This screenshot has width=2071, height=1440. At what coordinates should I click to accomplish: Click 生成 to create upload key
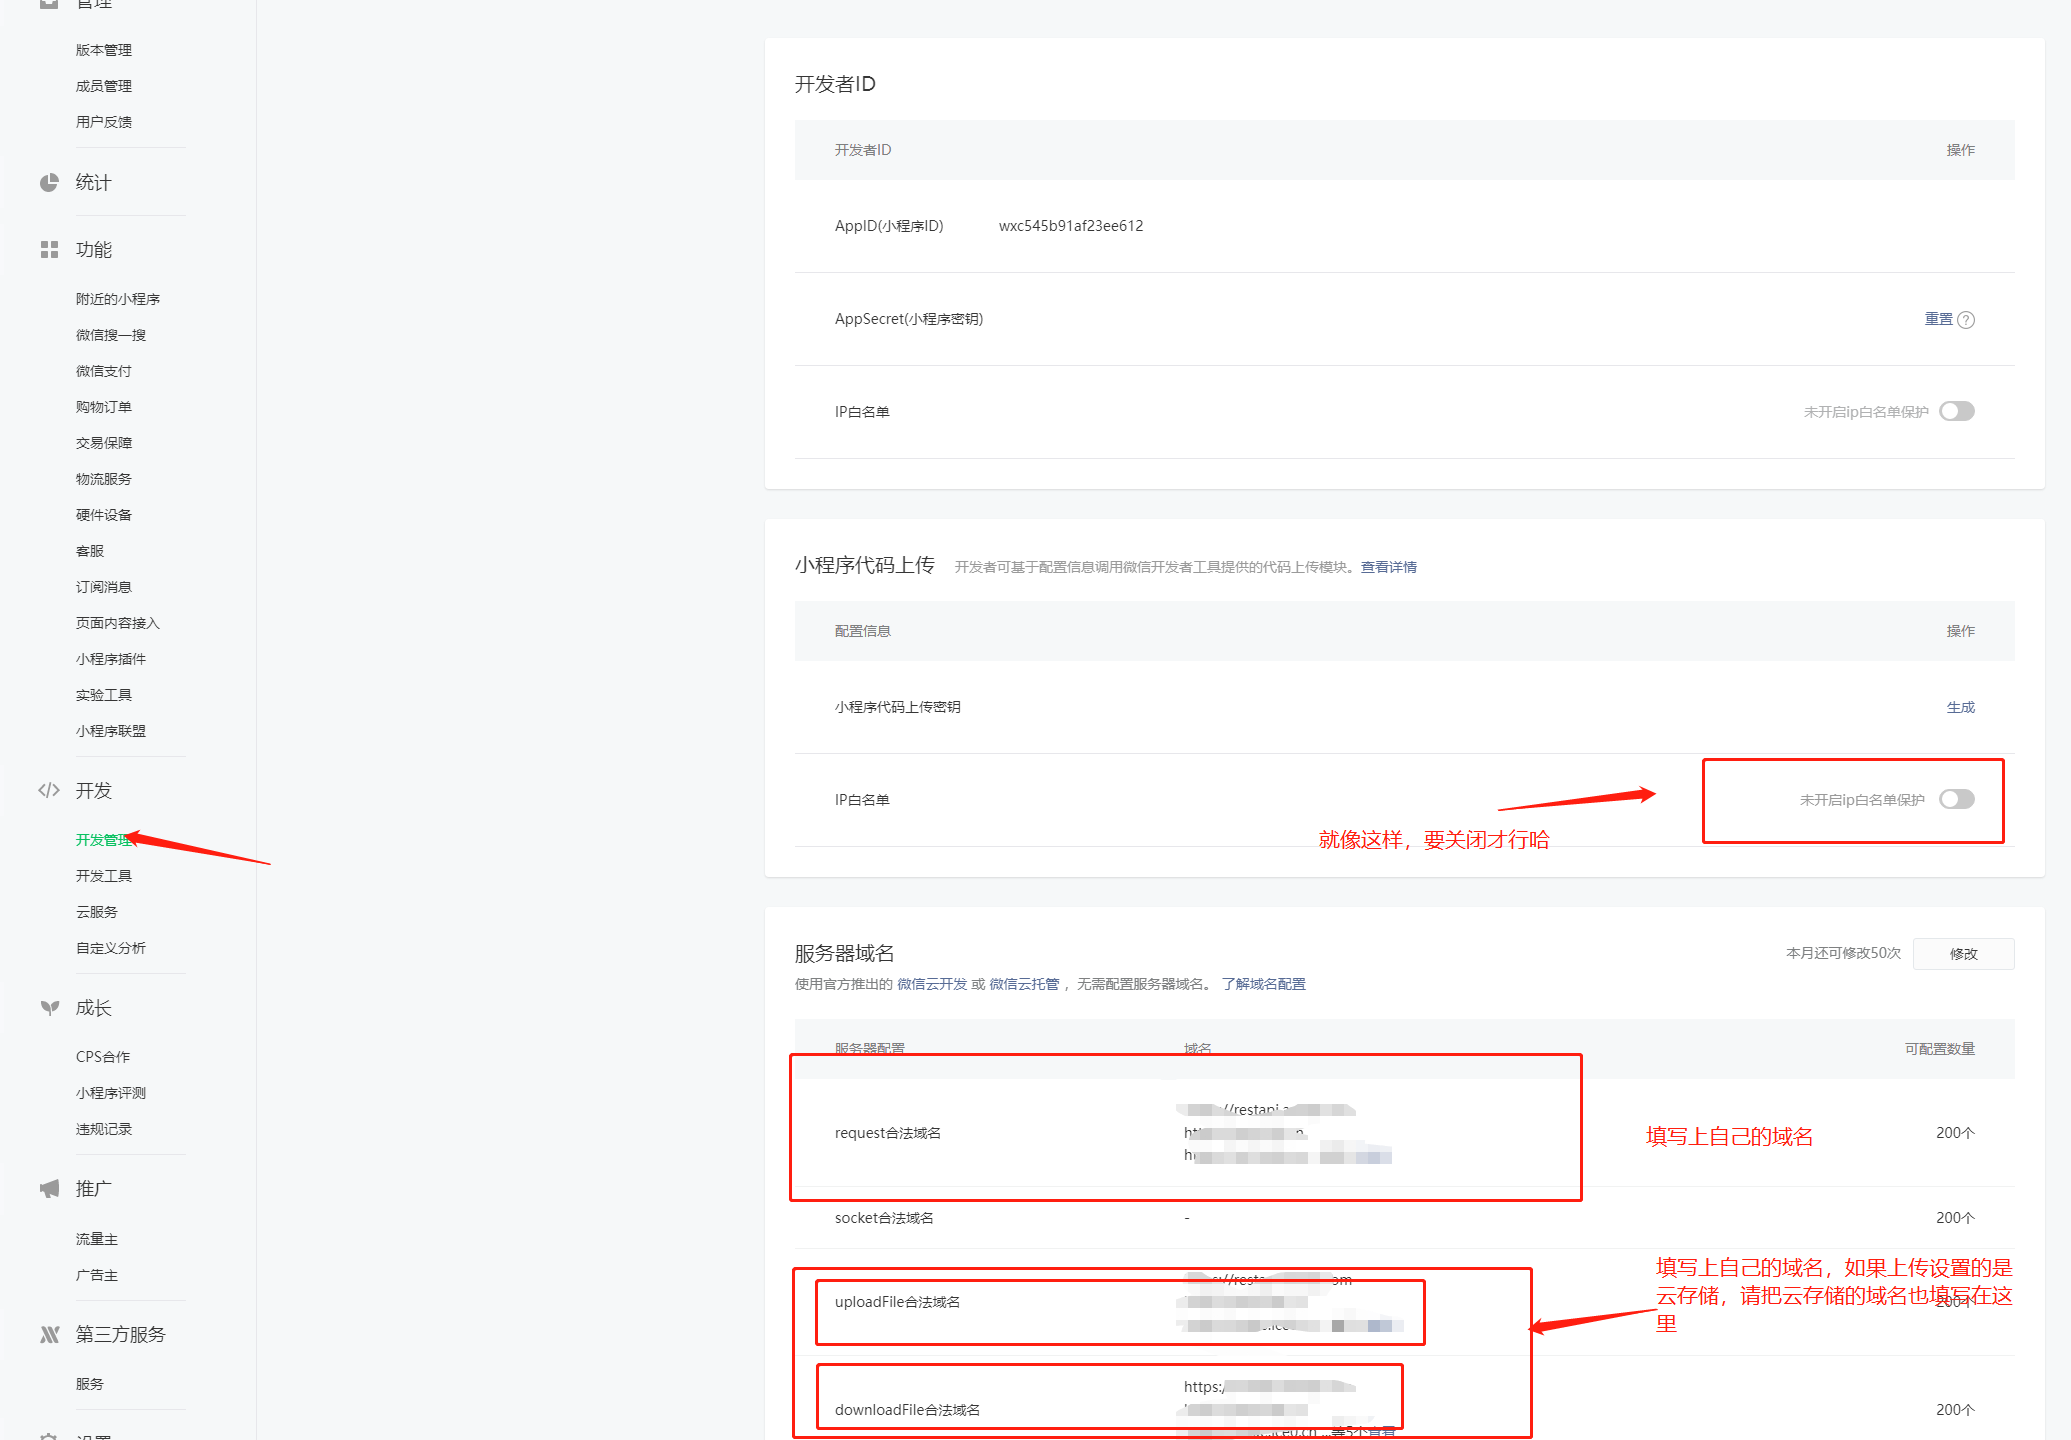pos(1960,708)
